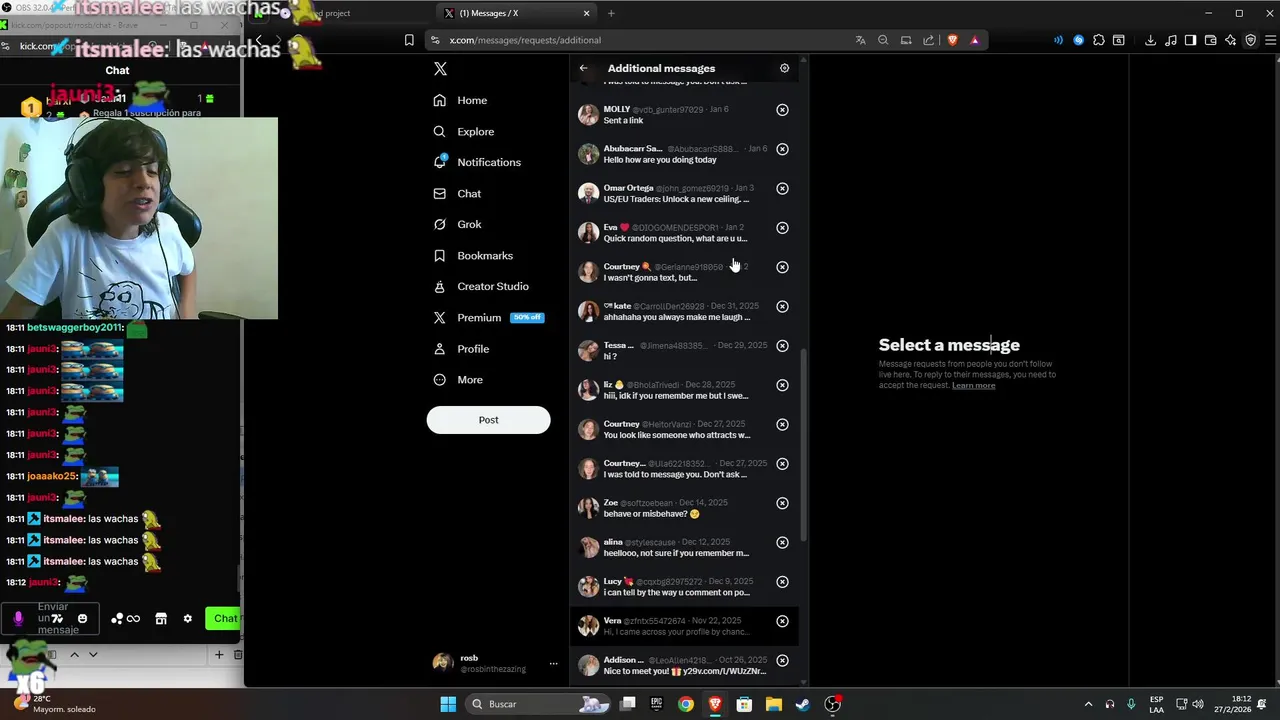Image resolution: width=1280 pixels, height=720 pixels.
Task: Click the X logo at top of sidebar
Action: pos(440,68)
